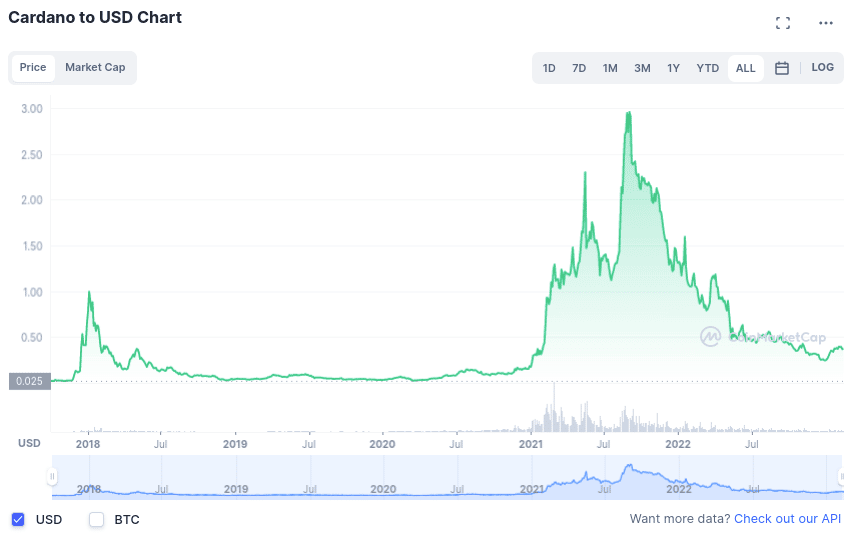Grab the left range navigator handle
The image size is (864, 553).
pyautogui.click(x=52, y=476)
